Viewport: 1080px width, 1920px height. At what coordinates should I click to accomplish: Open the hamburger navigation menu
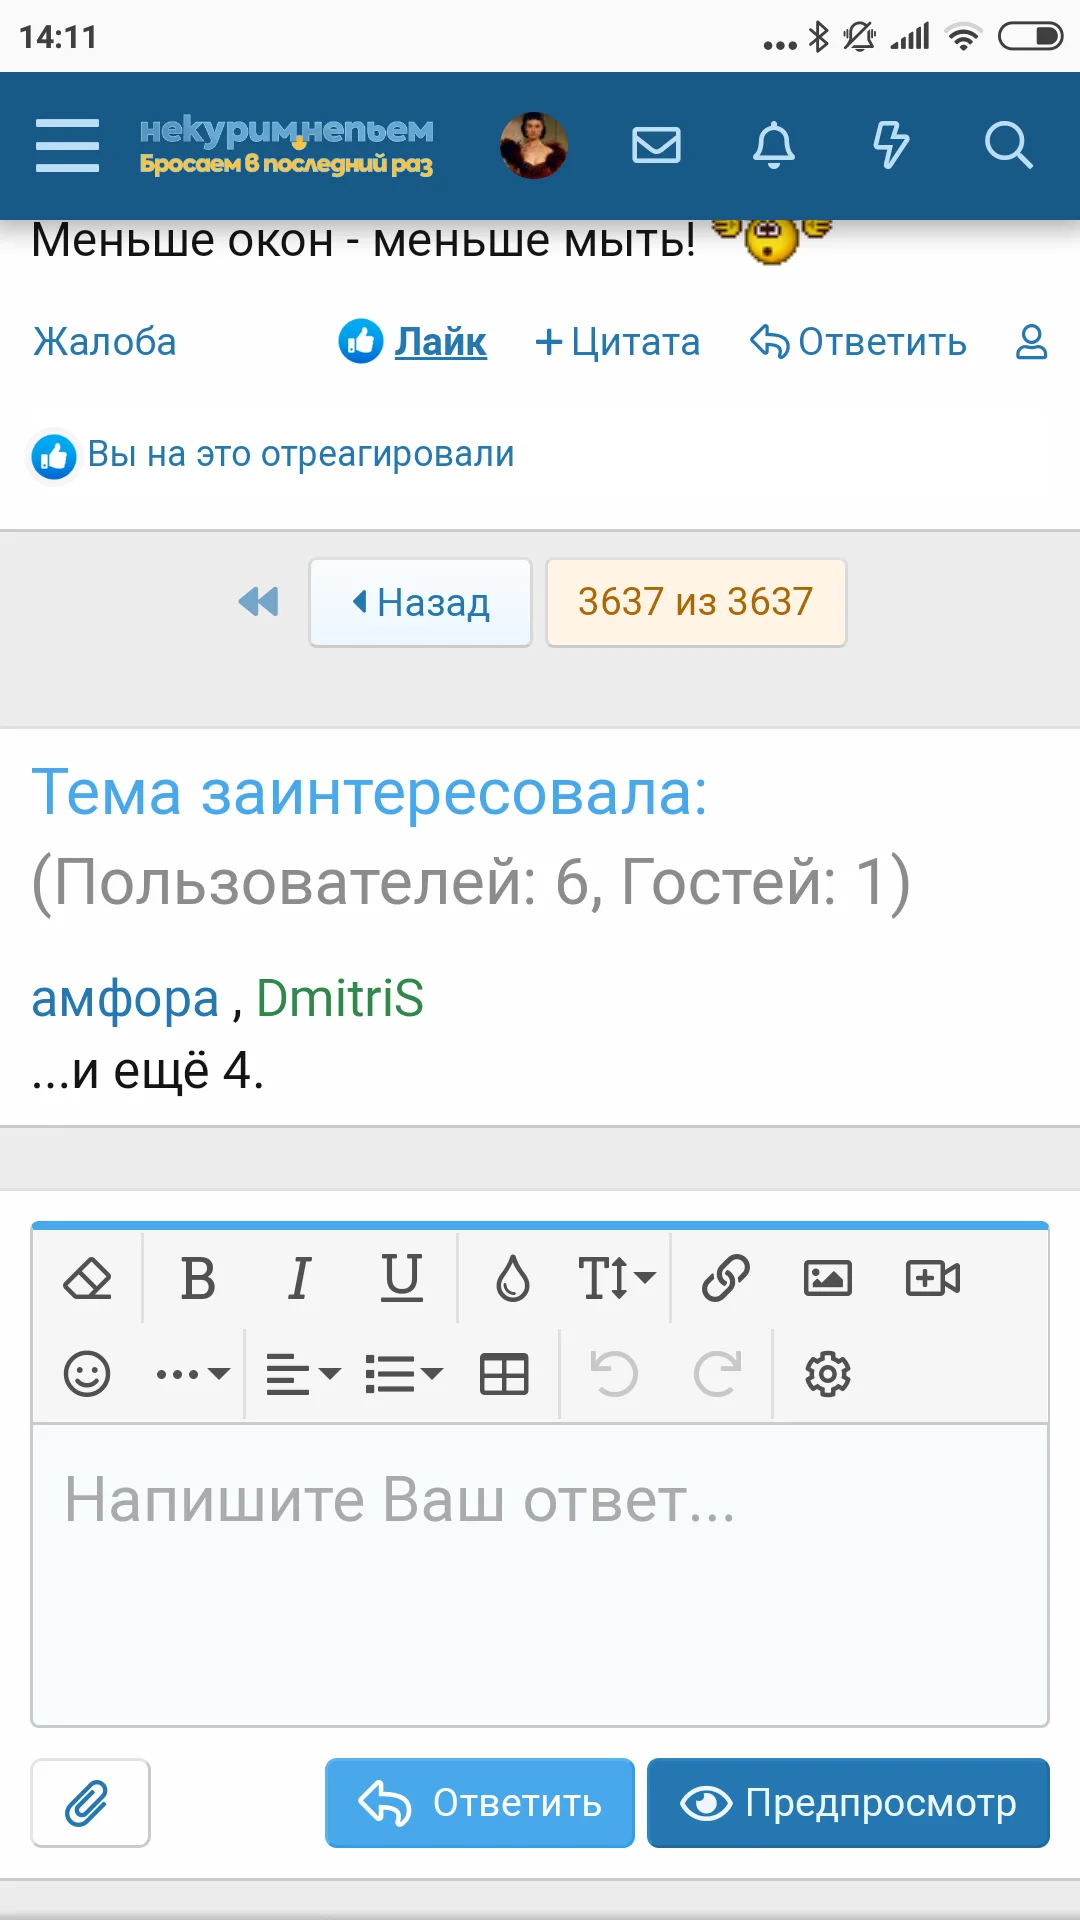[x=67, y=146]
